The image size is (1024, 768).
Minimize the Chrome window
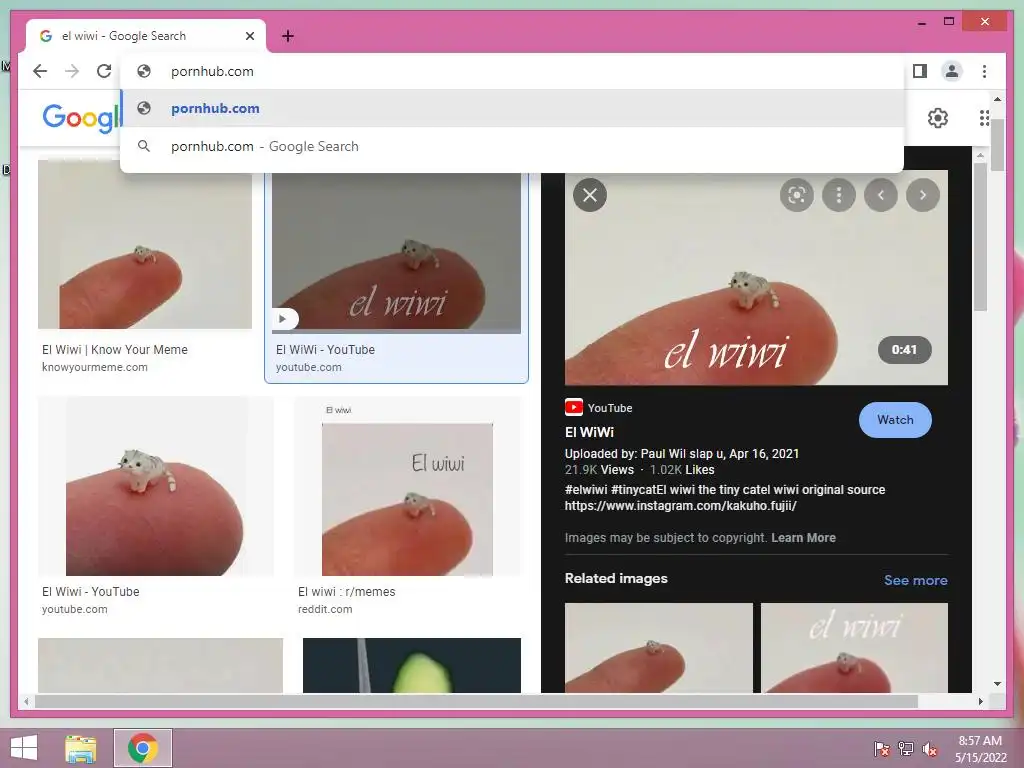click(x=921, y=22)
